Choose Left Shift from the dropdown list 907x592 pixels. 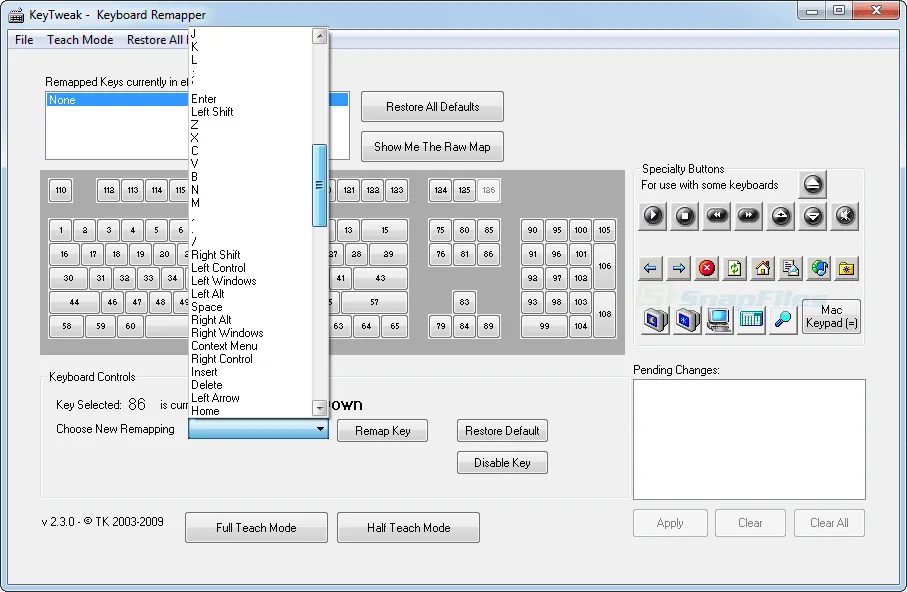pyautogui.click(x=251, y=112)
